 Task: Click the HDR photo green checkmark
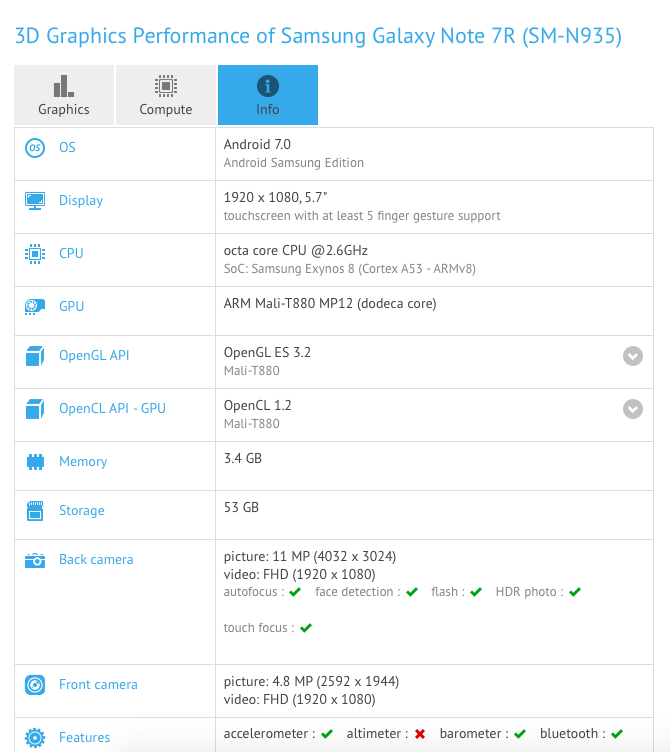click(575, 592)
